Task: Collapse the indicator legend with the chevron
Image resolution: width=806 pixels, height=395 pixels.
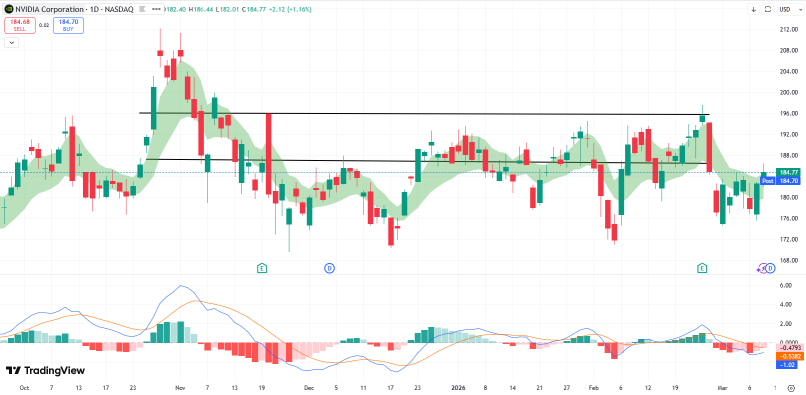Action: point(11,43)
